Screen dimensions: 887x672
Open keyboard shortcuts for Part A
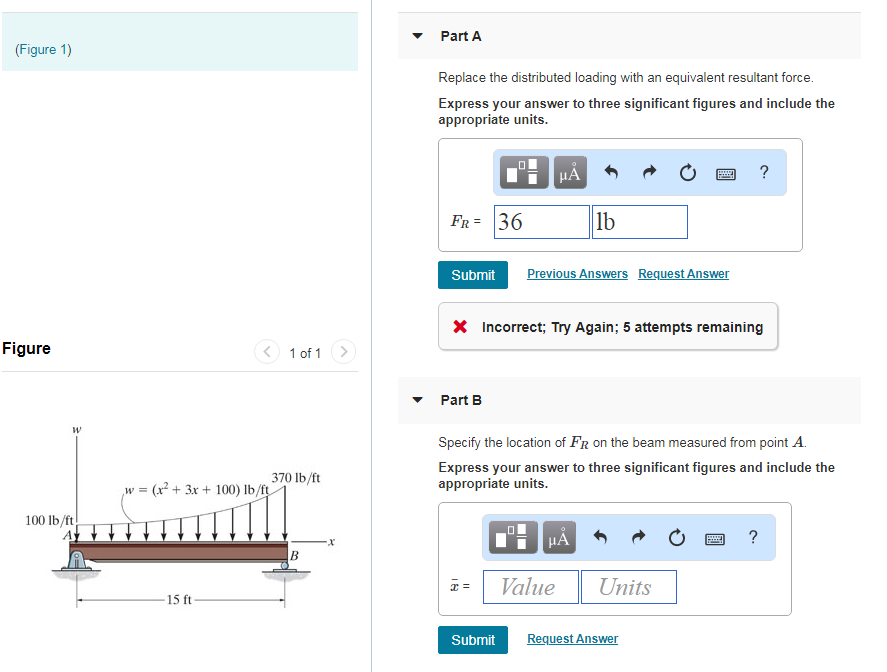(727, 172)
